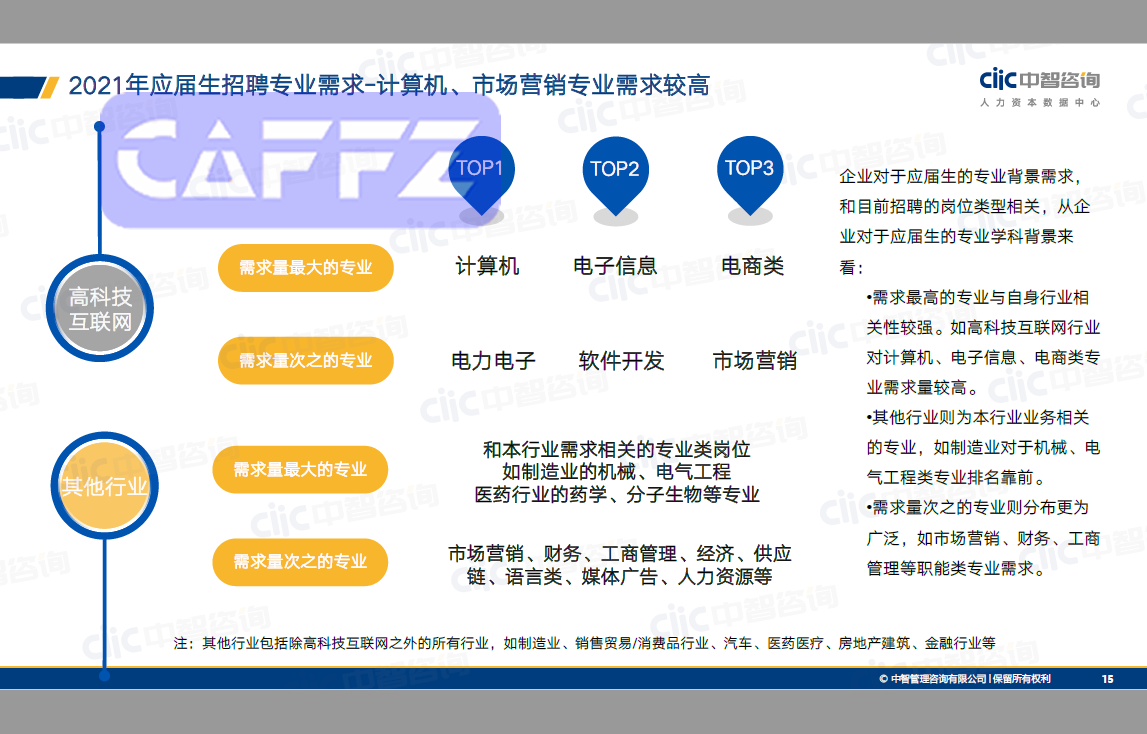Expand the 电商类 entry under TOP3

point(751,264)
